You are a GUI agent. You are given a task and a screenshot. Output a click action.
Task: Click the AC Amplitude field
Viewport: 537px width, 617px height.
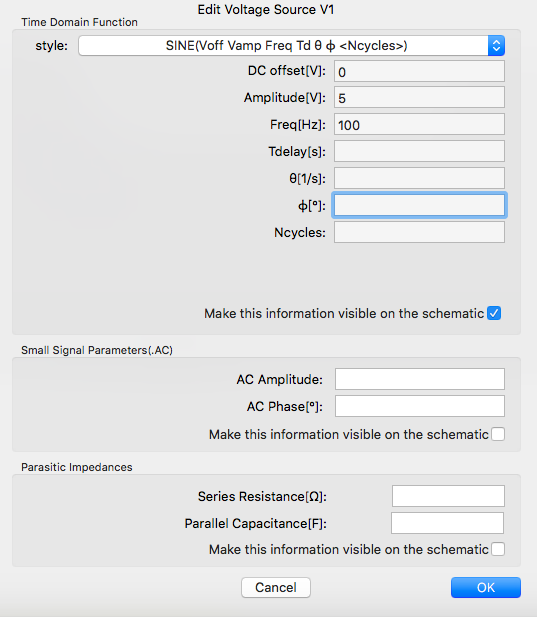pyautogui.click(x=420, y=379)
